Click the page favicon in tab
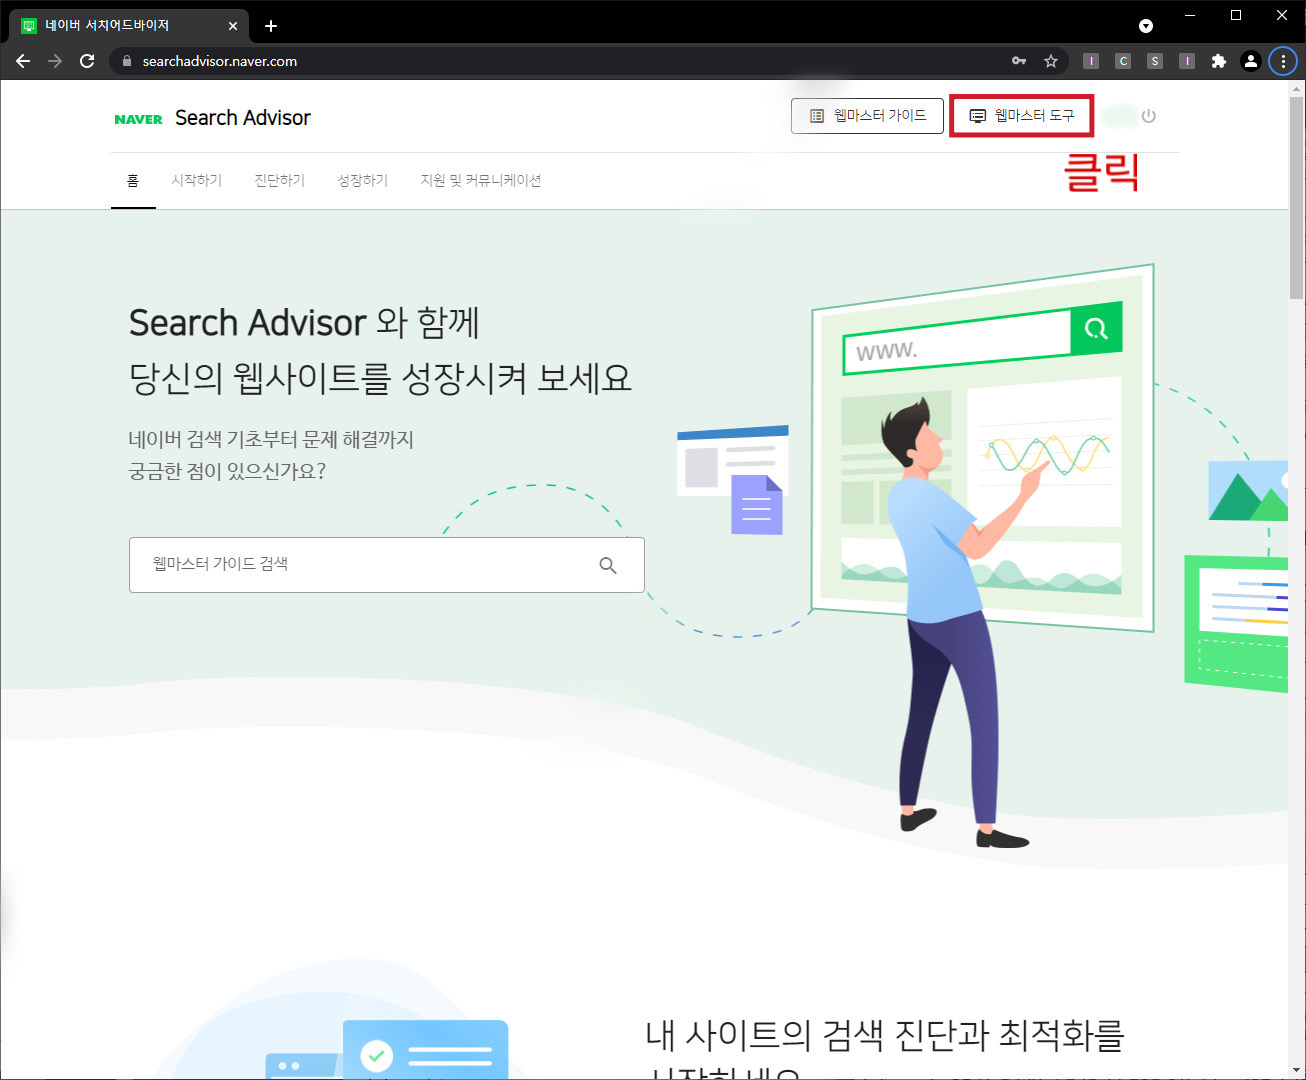 tap(29, 26)
